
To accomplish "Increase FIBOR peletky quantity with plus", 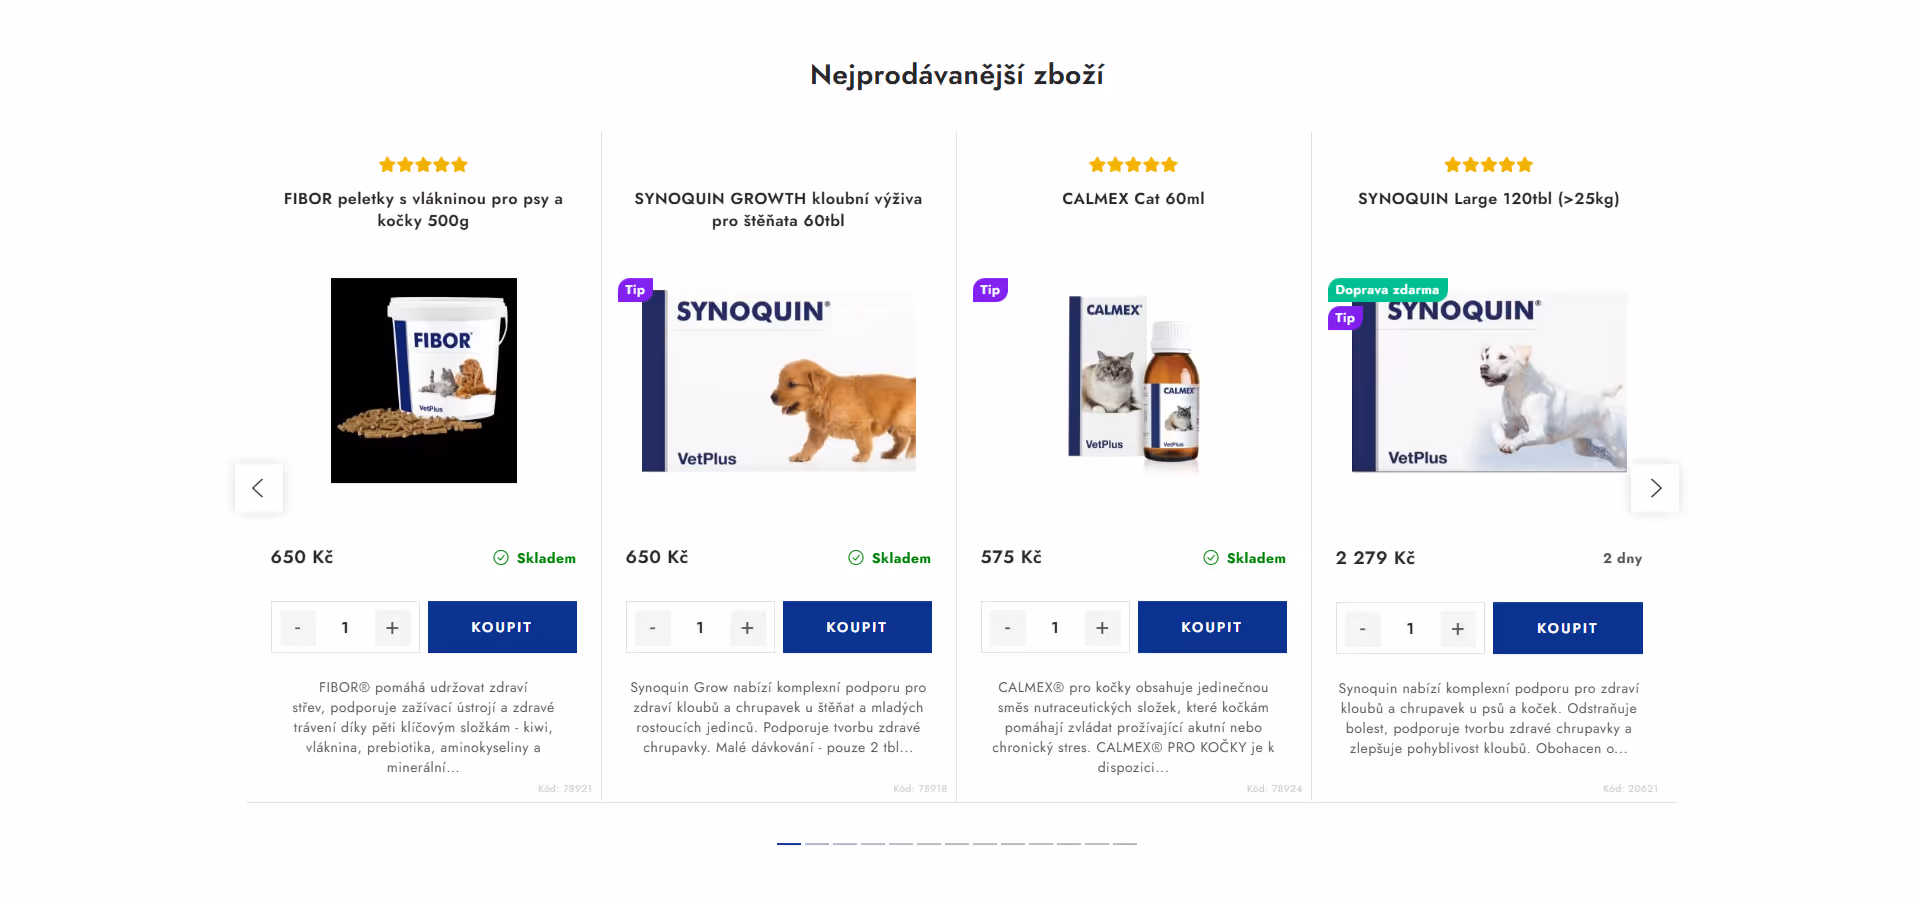I will pos(392,628).
